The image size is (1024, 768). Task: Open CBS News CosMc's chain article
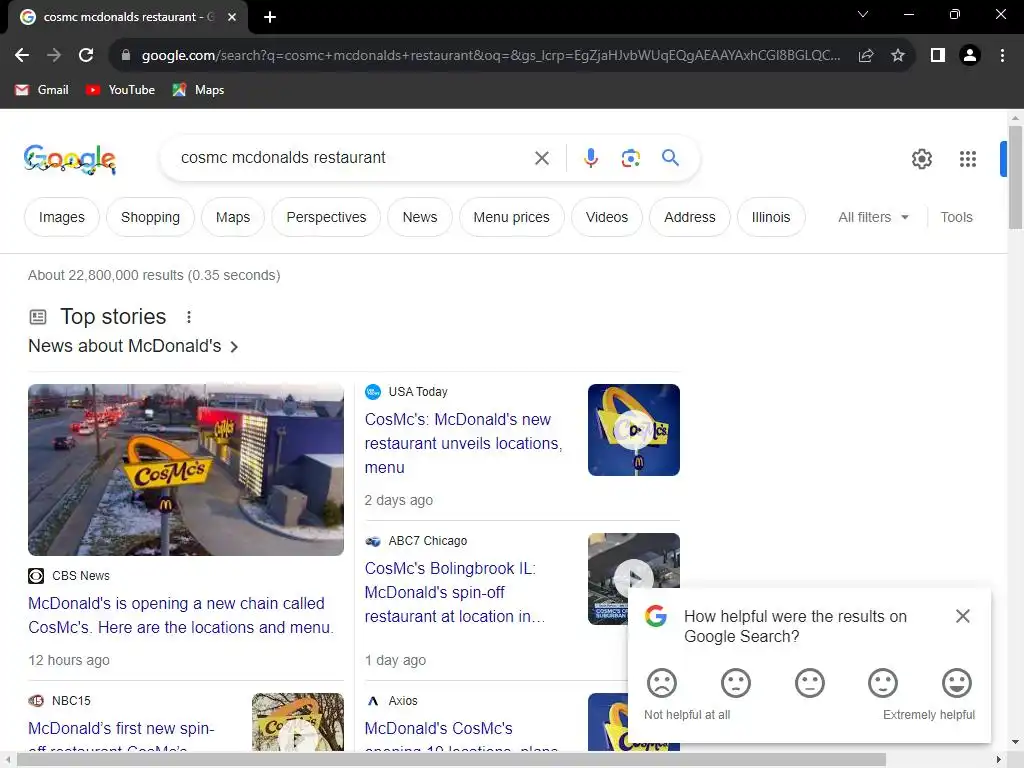tap(181, 616)
